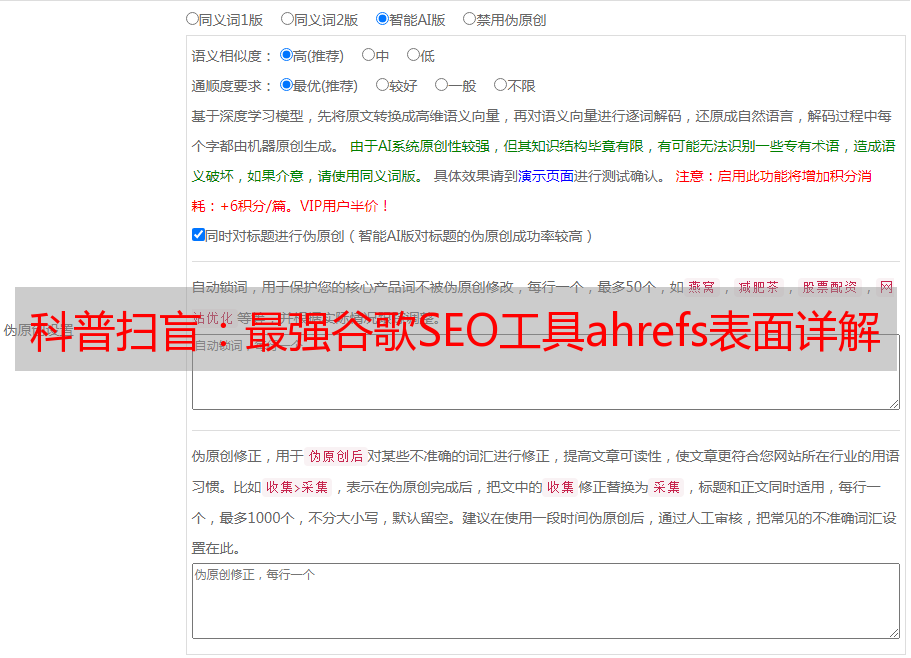Click the 减肥茶 example keyword tag

(x=759, y=287)
